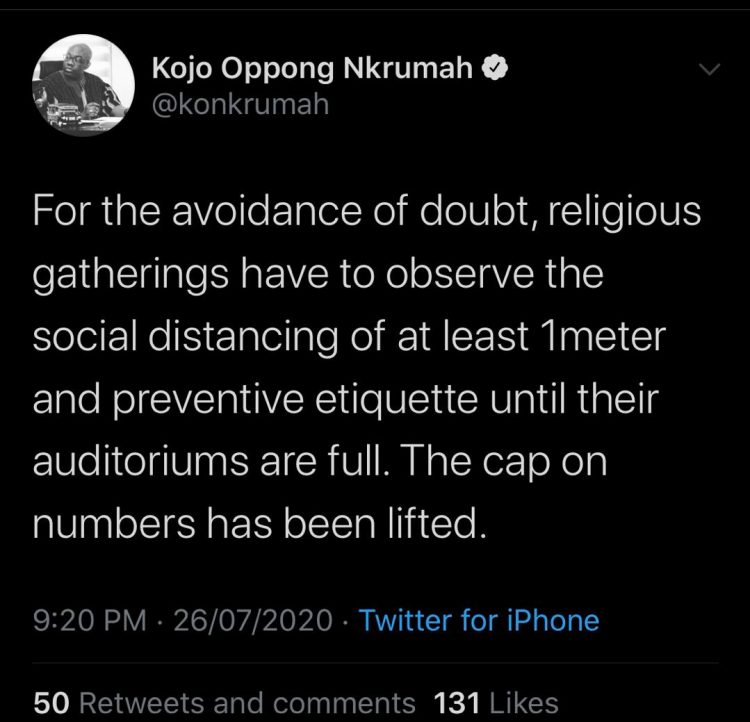Click the "numbers has been lifted" line

pos(260,524)
